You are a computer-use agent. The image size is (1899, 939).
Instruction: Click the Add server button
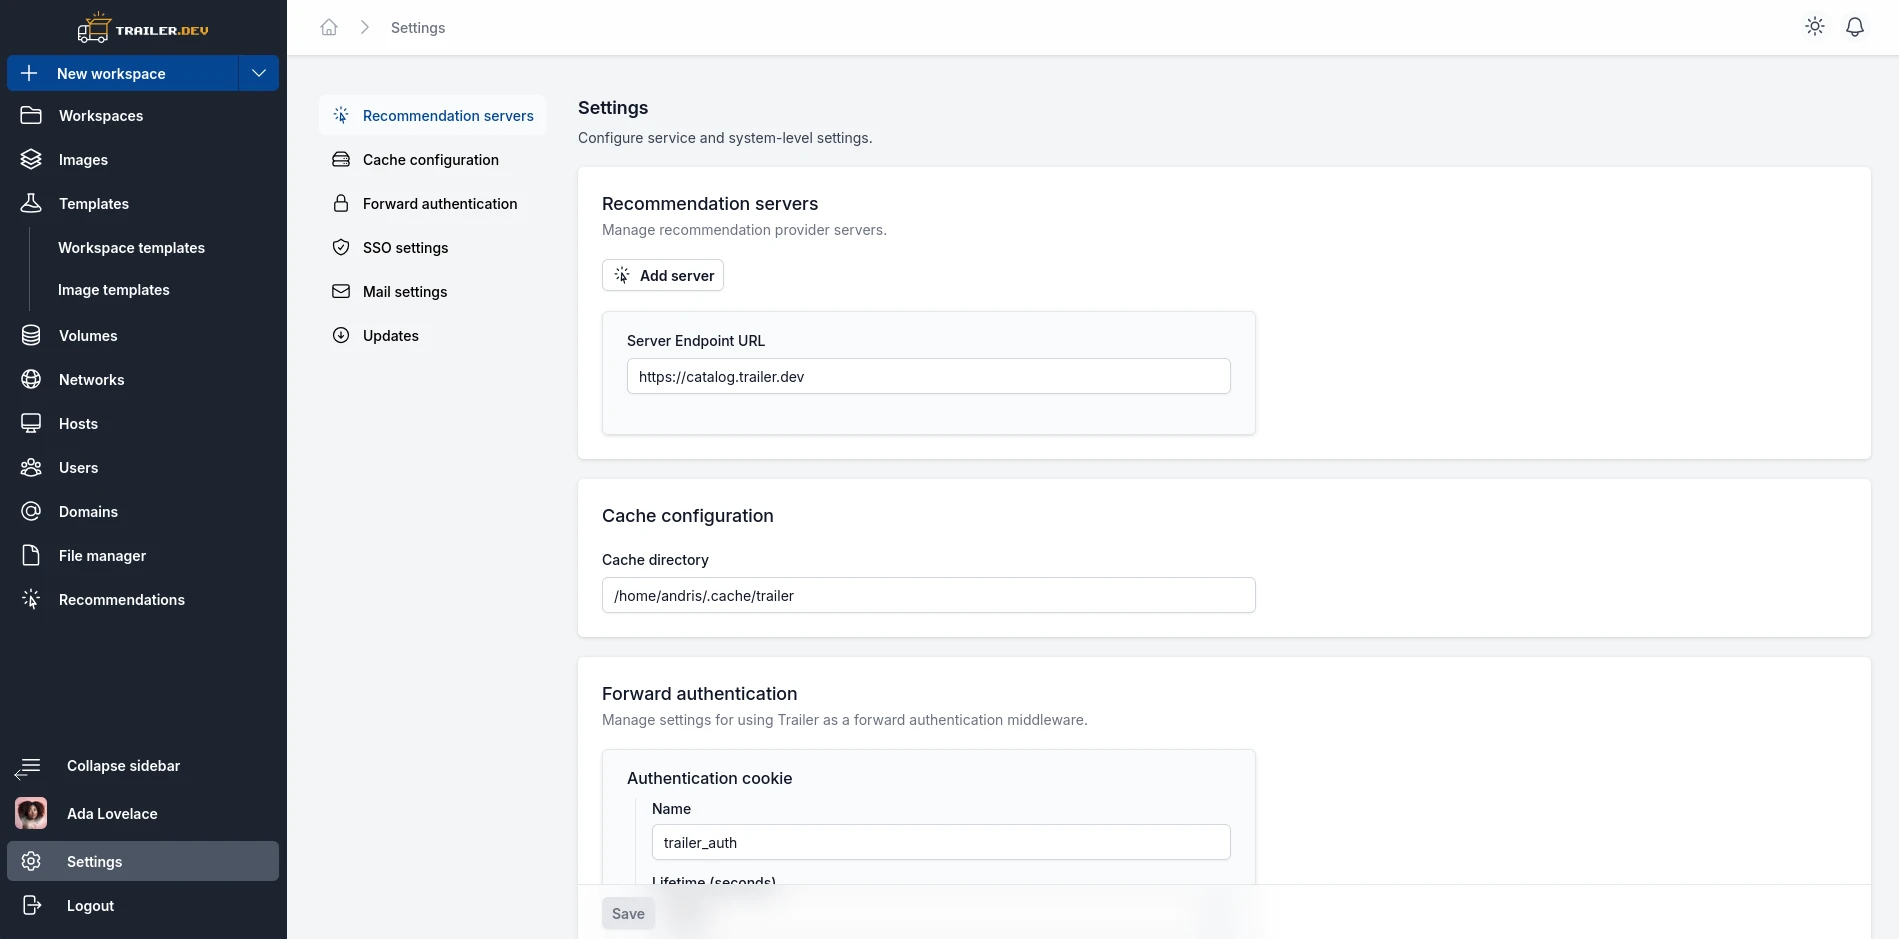click(663, 275)
